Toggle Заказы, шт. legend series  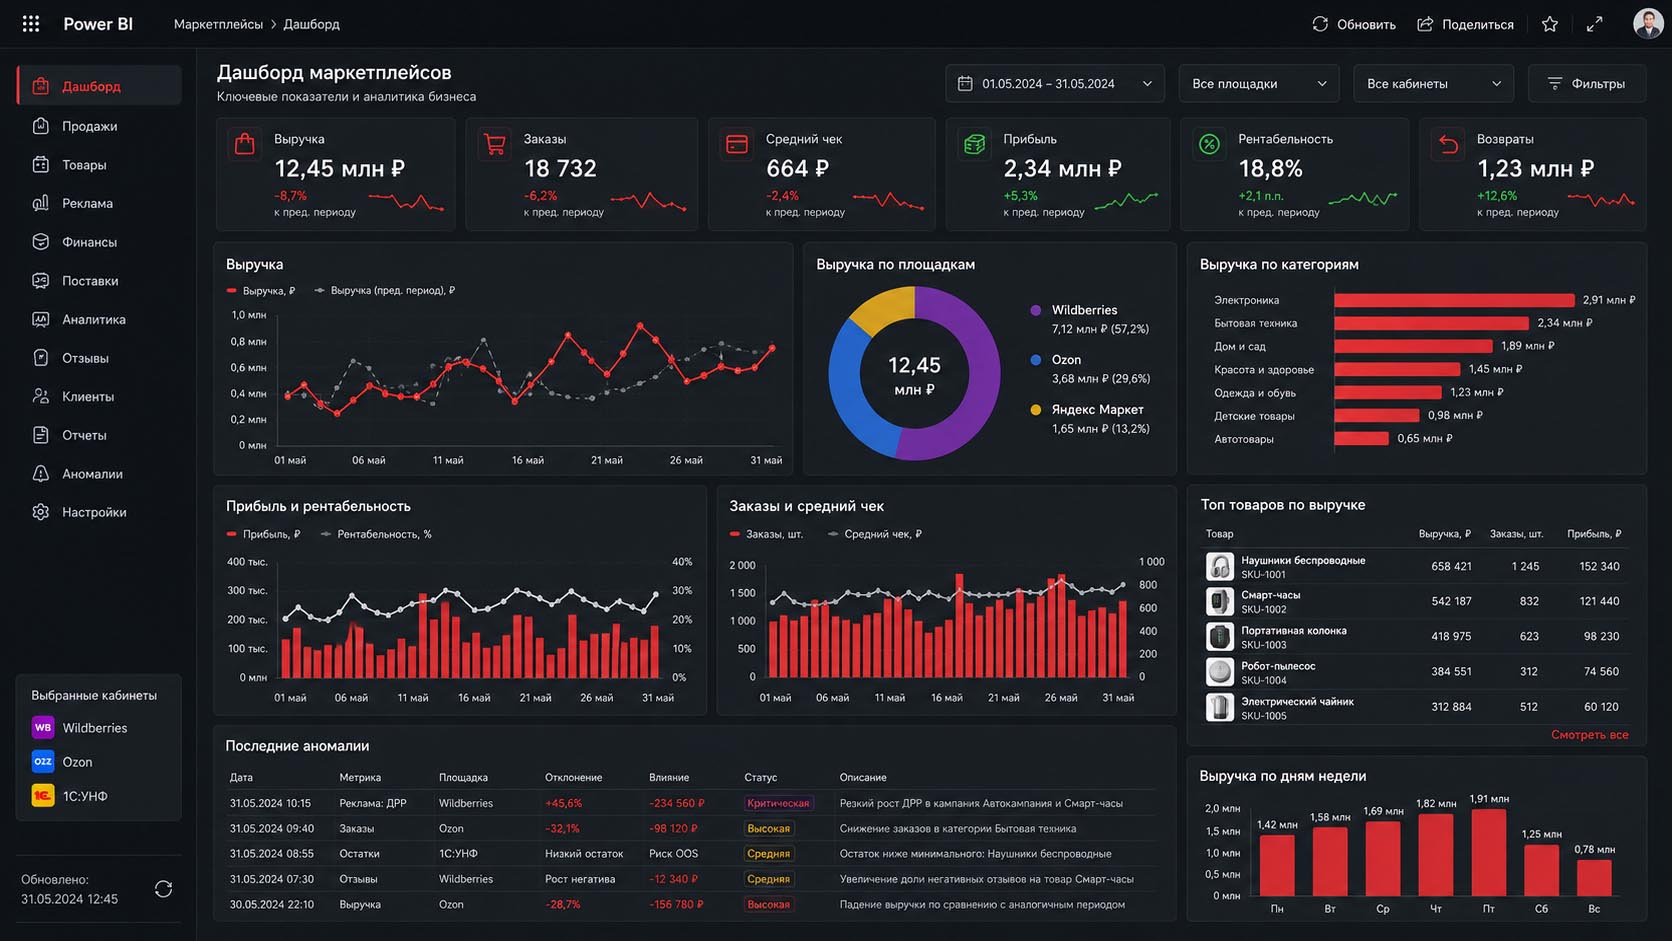tap(767, 534)
